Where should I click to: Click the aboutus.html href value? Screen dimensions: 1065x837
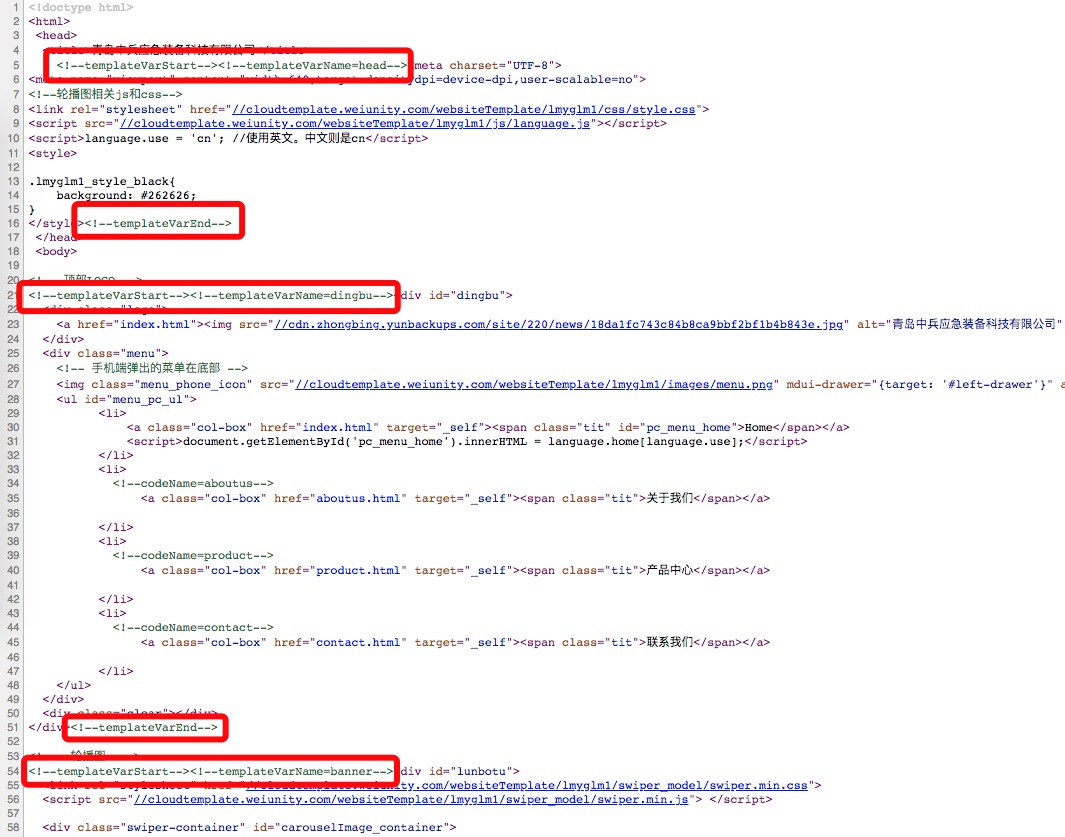click(358, 499)
